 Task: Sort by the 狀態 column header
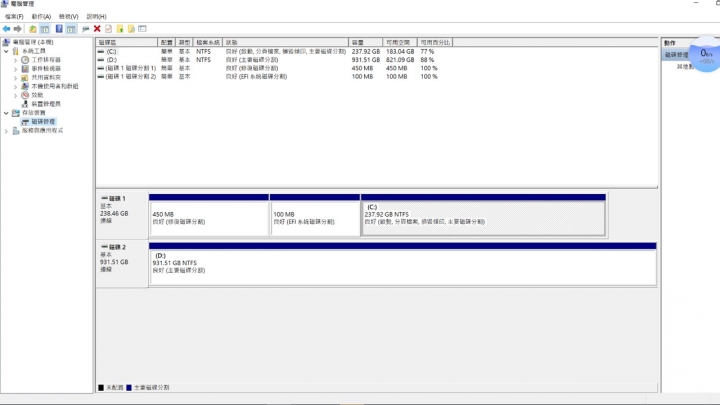(x=286, y=42)
